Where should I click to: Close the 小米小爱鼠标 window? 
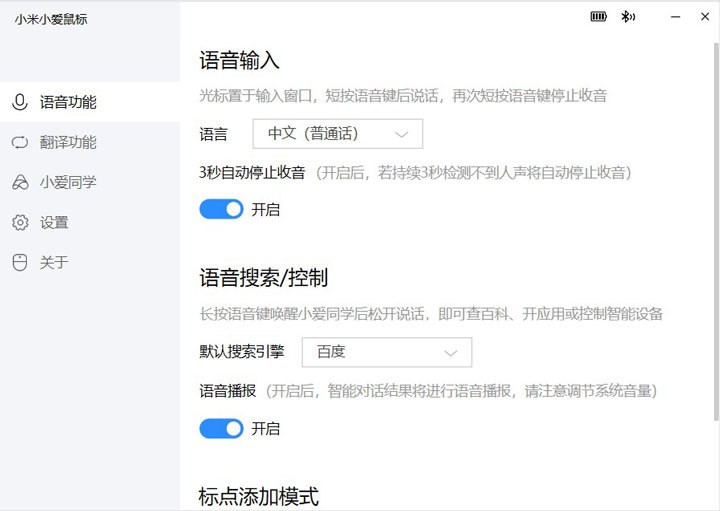pos(705,17)
